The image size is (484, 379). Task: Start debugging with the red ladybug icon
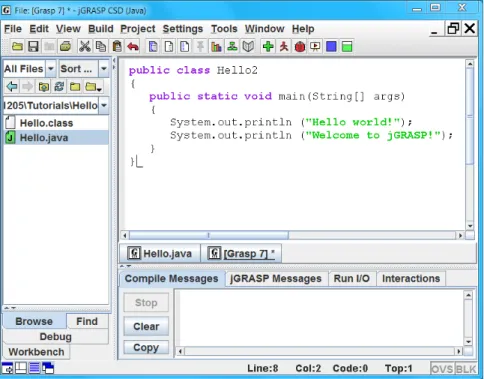pos(300,46)
